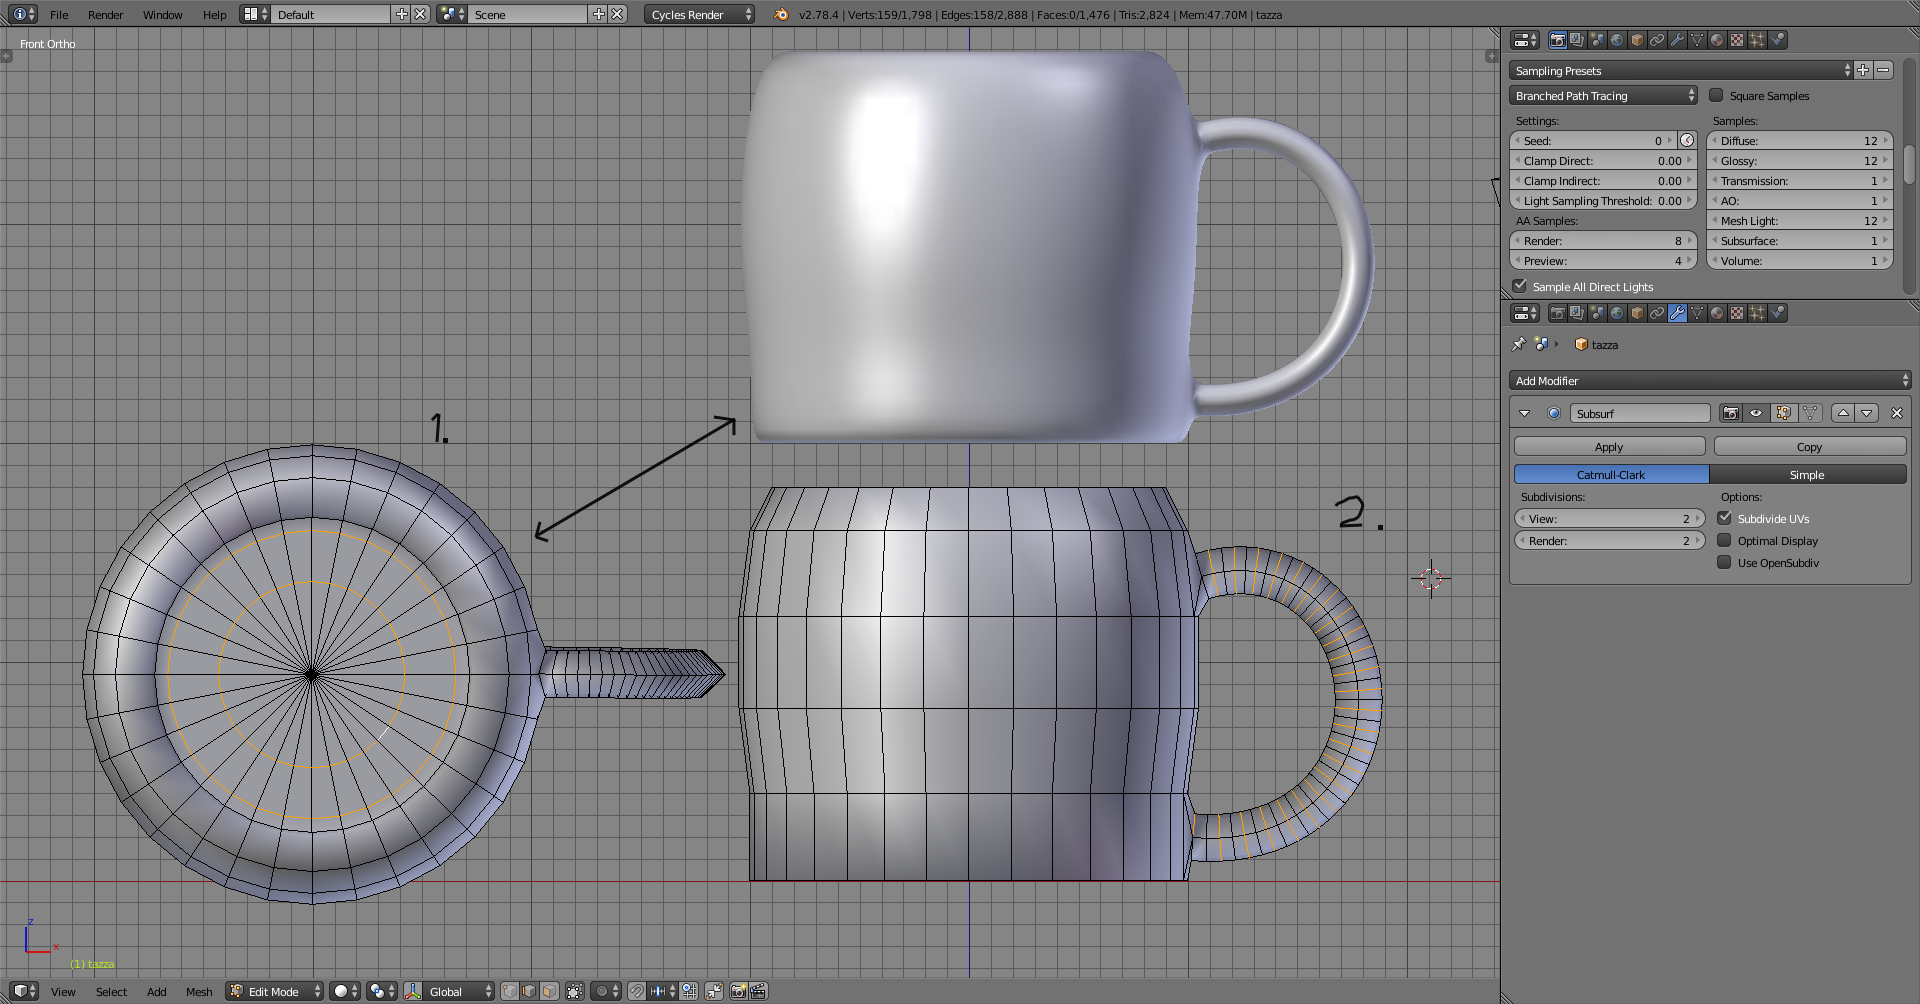
Task: Toggle limit selection to visible
Action: click(574, 991)
